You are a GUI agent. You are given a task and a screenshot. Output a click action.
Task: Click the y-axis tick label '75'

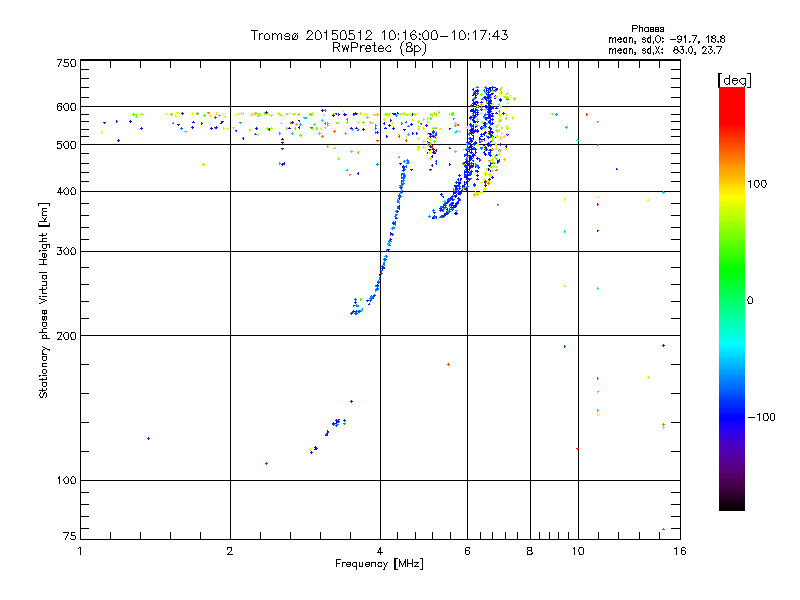click(x=70, y=536)
